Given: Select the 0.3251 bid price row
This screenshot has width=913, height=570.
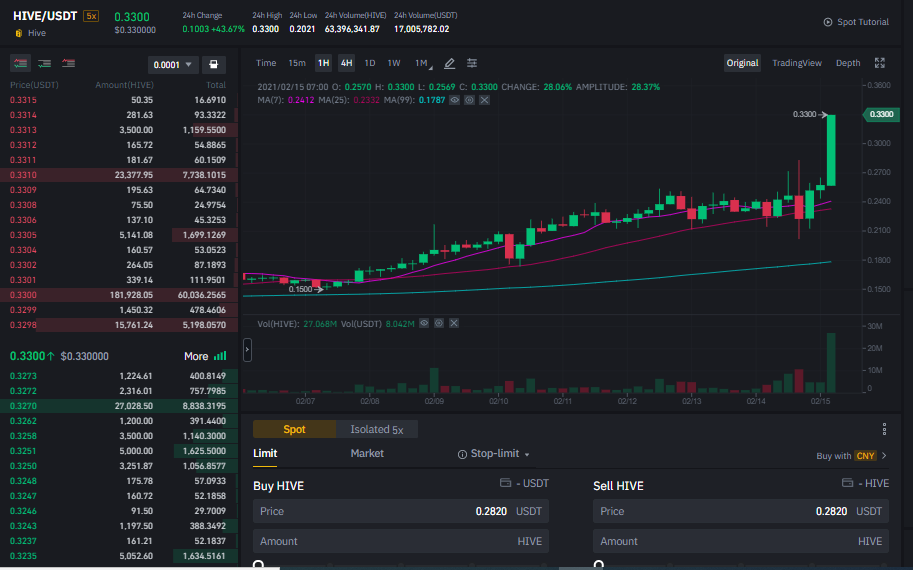Looking at the screenshot, I should (119, 451).
